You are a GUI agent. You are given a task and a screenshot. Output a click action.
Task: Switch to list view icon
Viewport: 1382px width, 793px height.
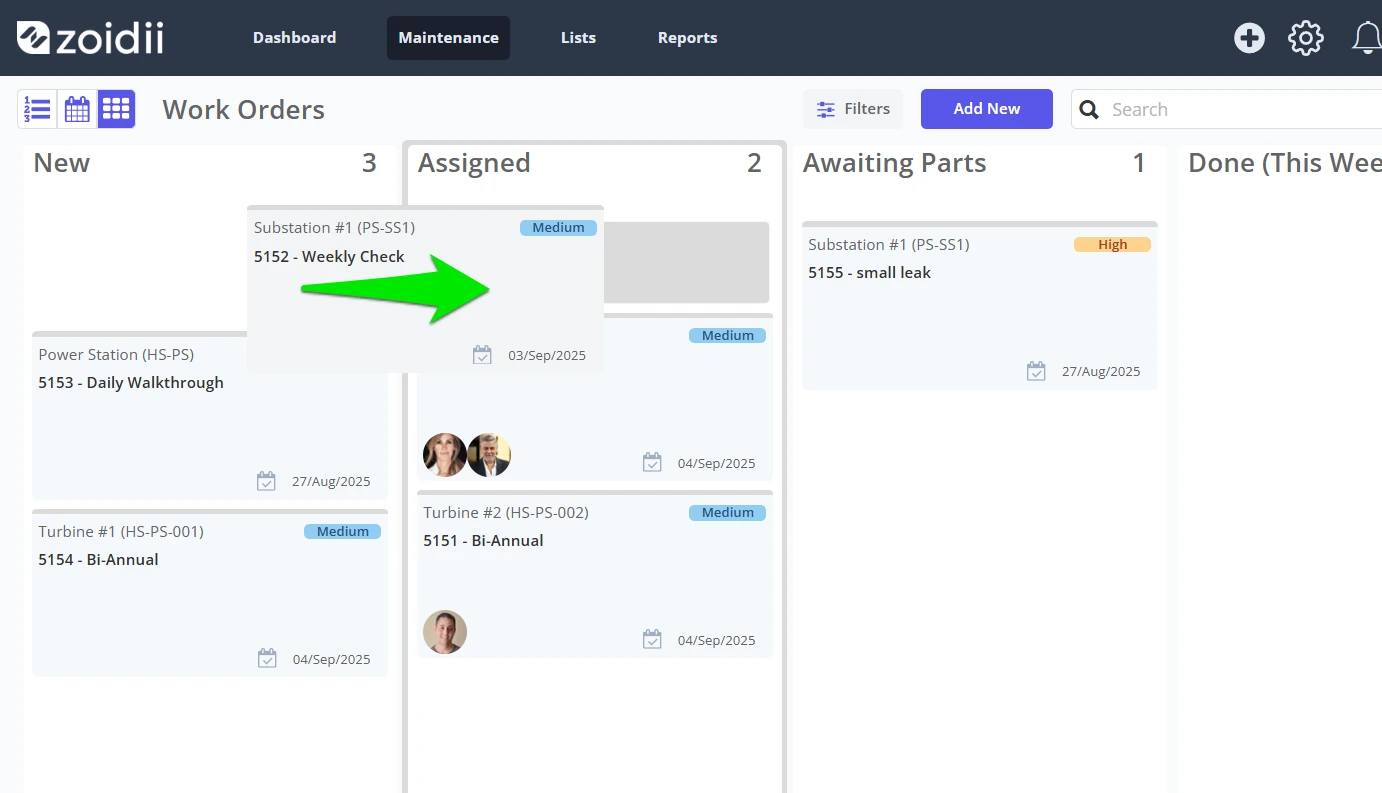[x=38, y=109]
